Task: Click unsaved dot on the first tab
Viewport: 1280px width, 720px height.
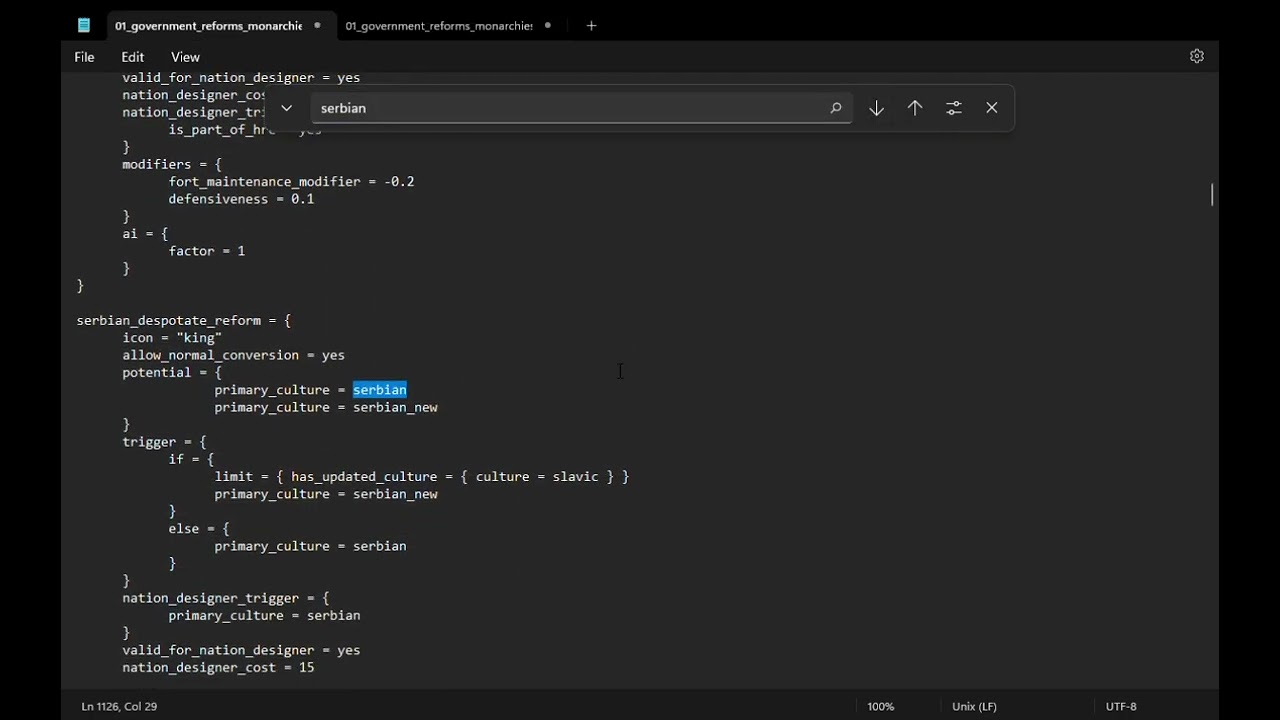Action: pos(317,25)
